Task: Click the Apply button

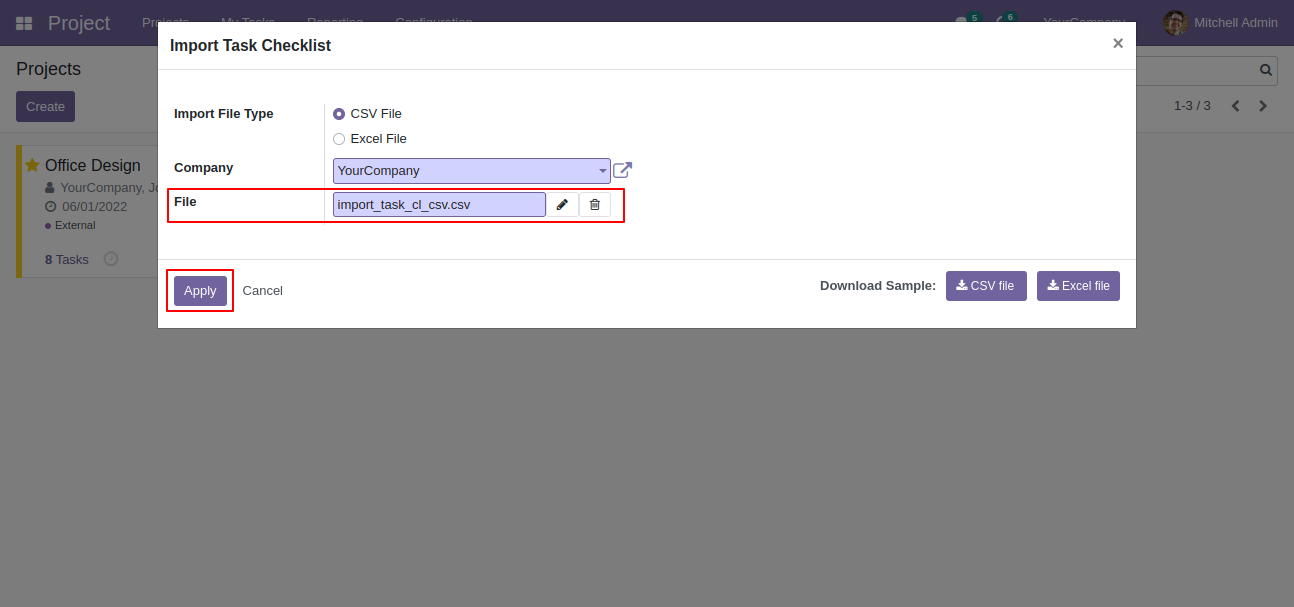Action: pos(200,291)
